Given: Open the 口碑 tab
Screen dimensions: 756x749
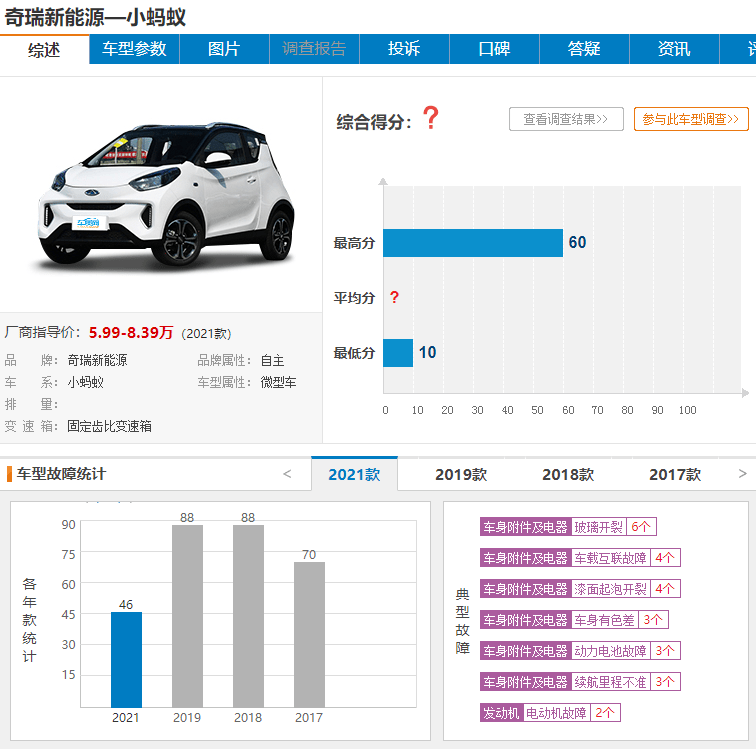Looking at the screenshot, I should click(494, 49).
